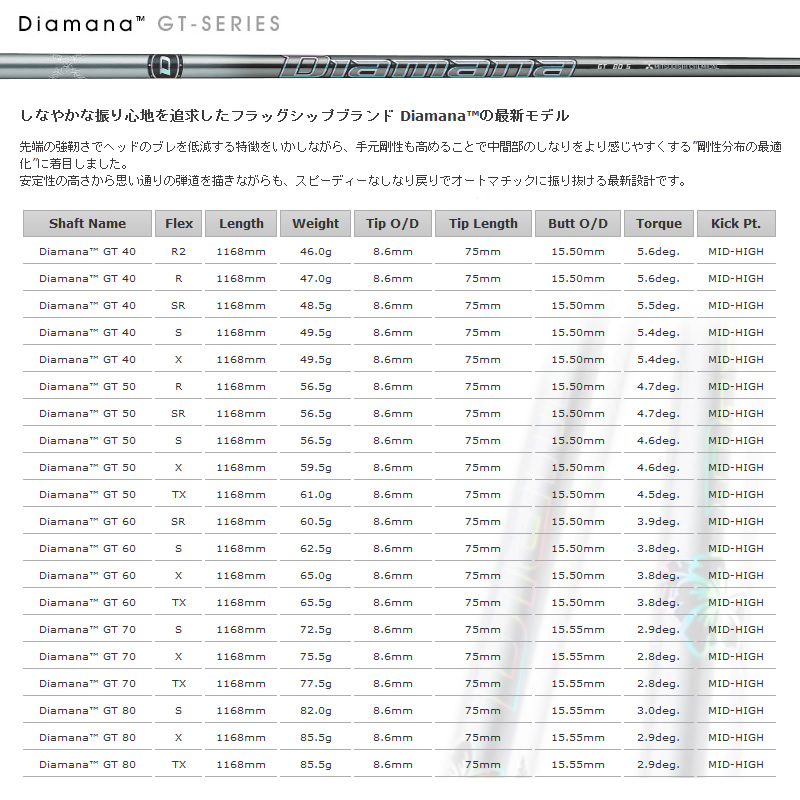Click the Torque column header
The height and width of the screenshot is (800, 800).
pyautogui.click(x=659, y=223)
